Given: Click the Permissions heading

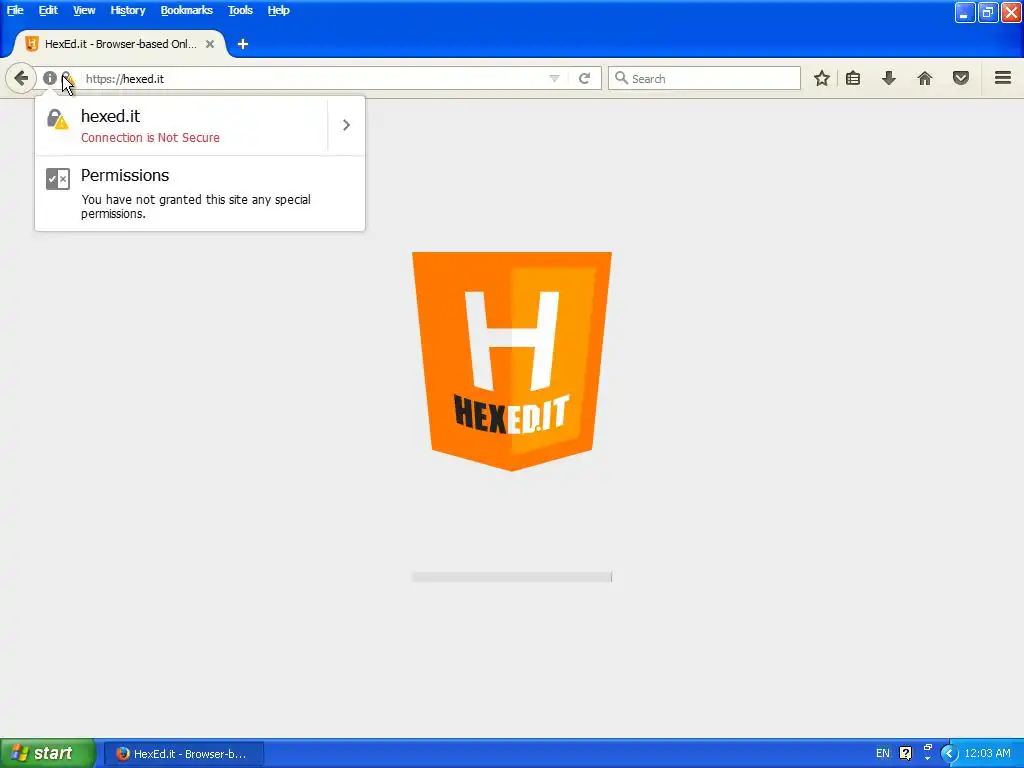Looking at the screenshot, I should point(125,175).
